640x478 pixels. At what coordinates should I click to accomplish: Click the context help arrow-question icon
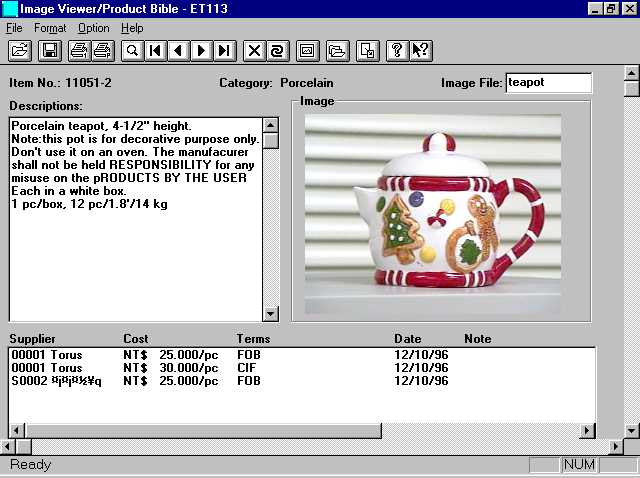[421, 51]
